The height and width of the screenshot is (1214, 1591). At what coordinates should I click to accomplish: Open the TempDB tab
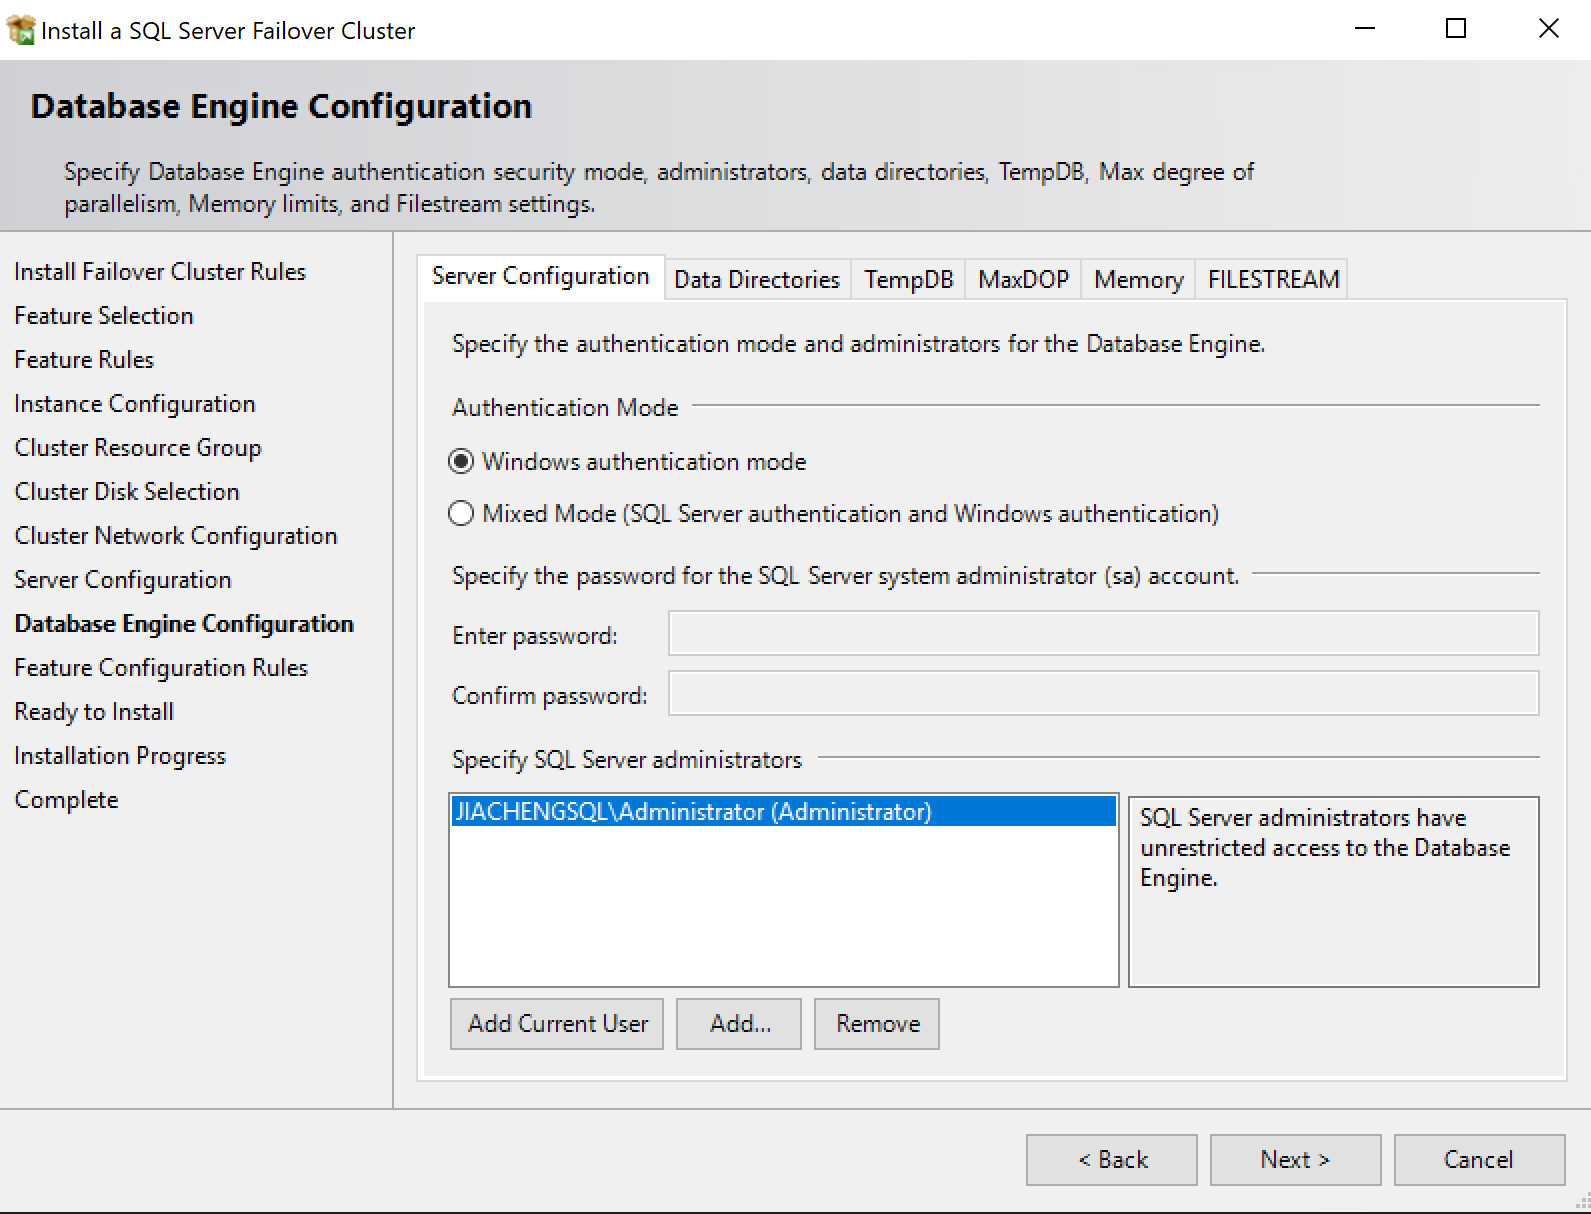(908, 280)
